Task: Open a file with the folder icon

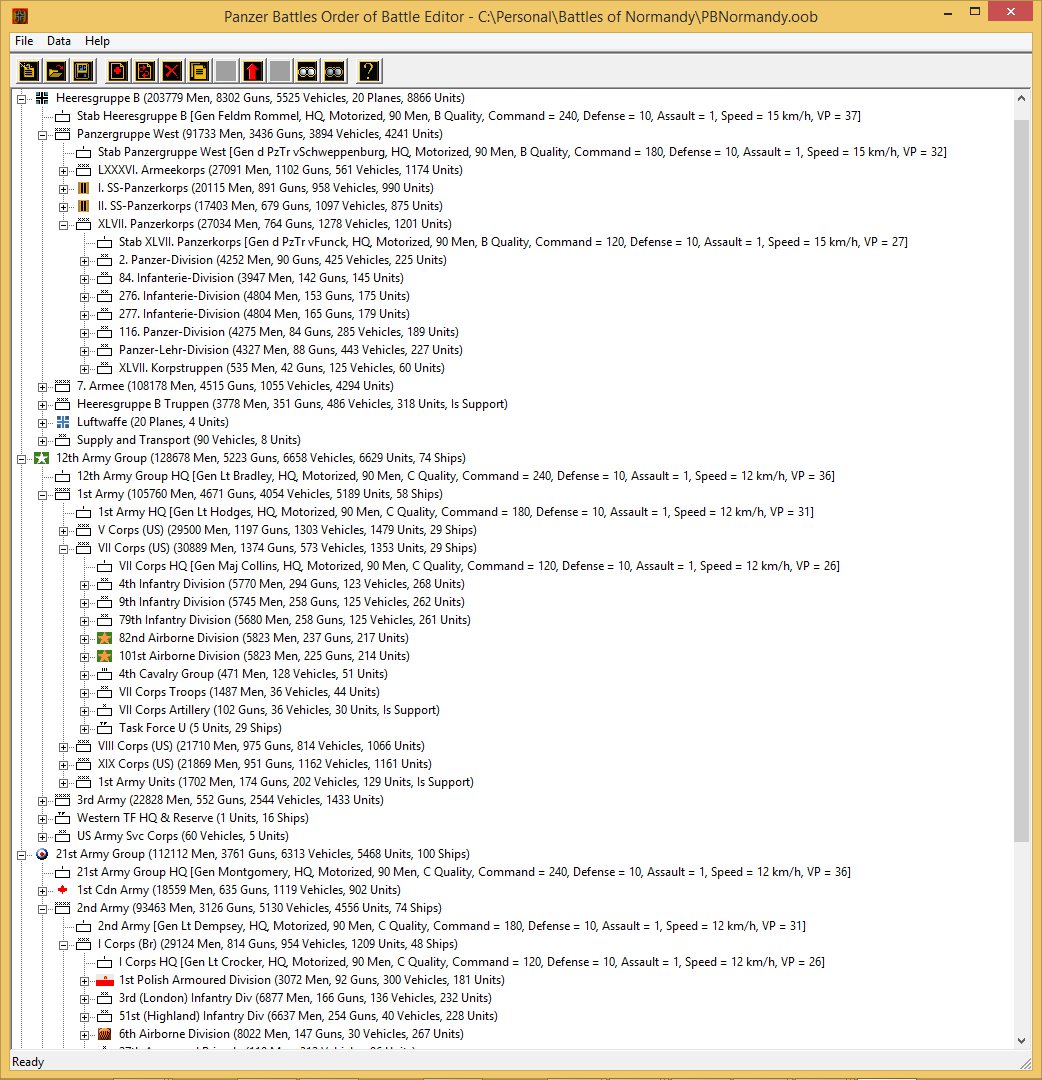Action: [x=56, y=71]
